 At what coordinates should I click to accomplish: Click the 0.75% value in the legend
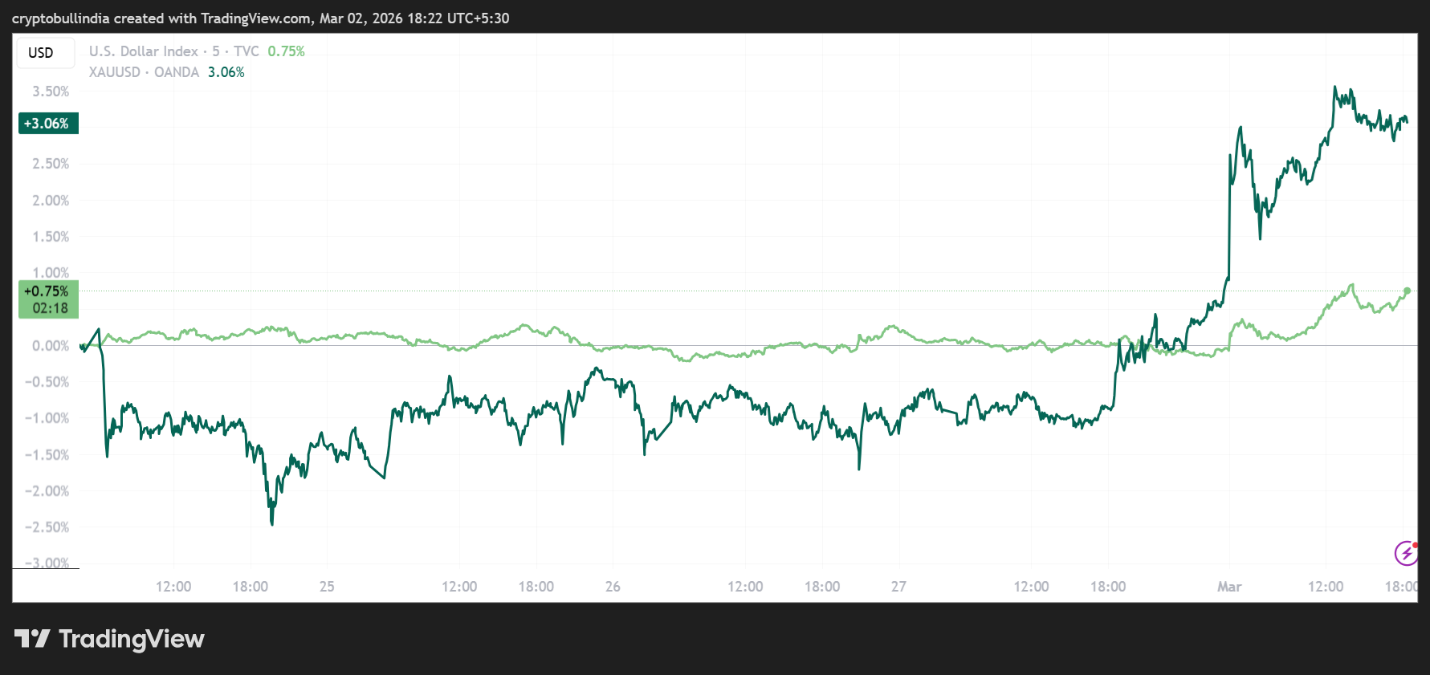(x=286, y=52)
